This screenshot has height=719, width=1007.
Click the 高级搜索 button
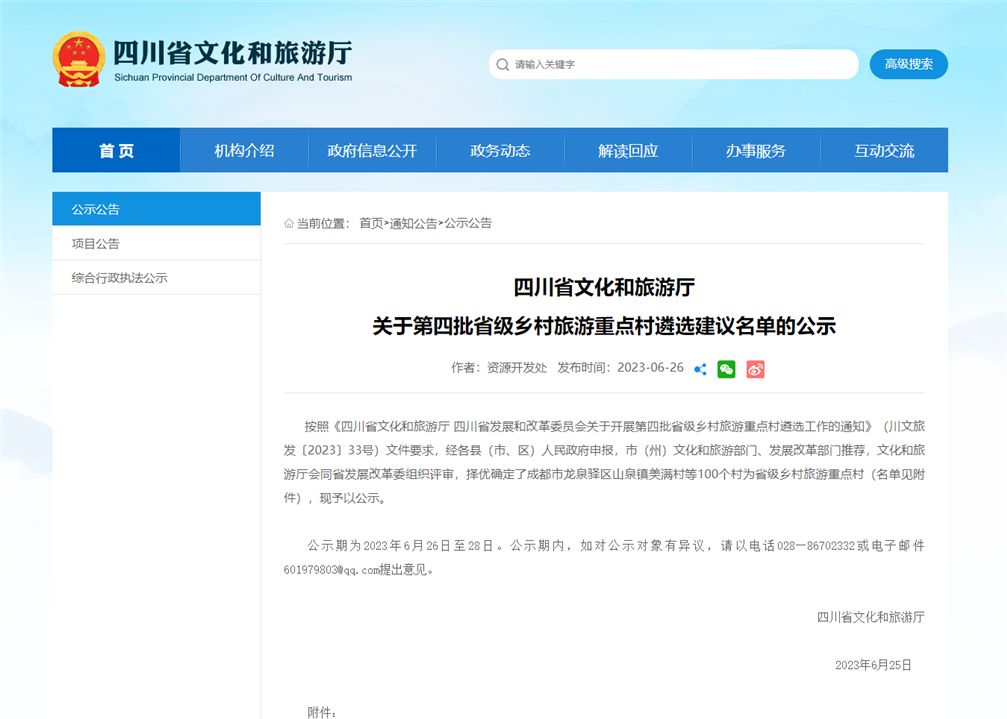pos(908,64)
